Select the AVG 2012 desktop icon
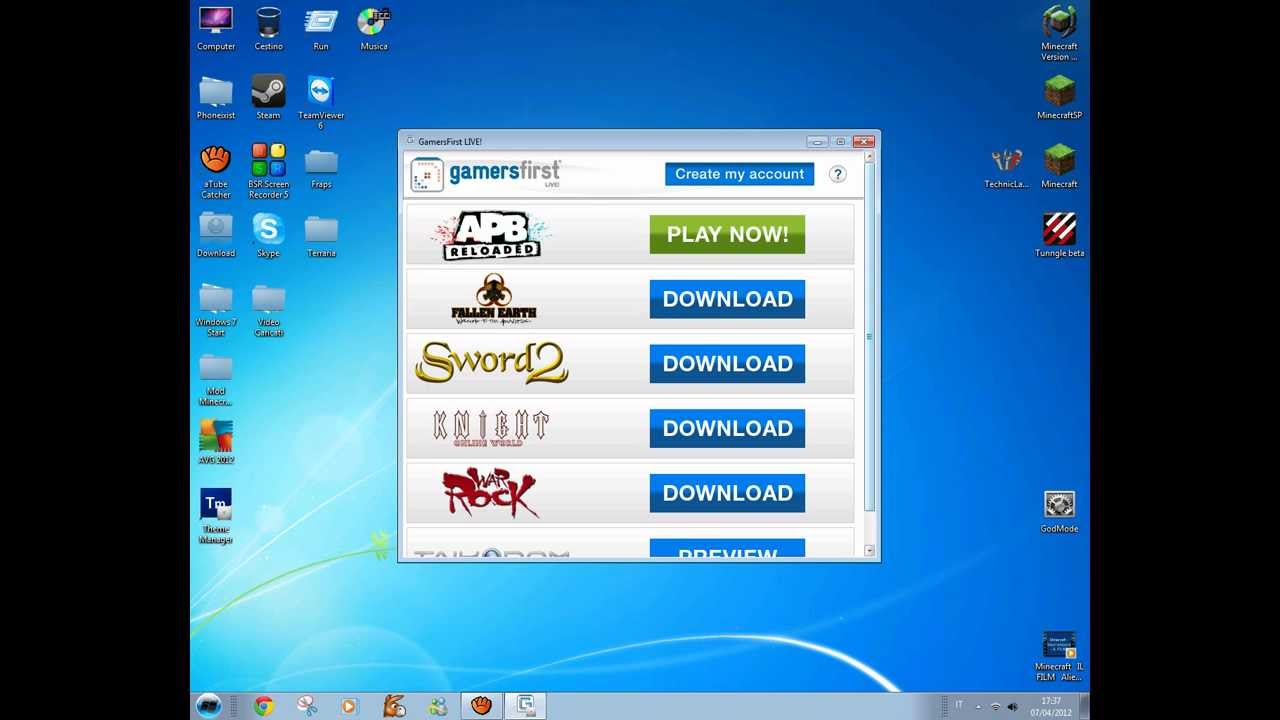 216,441
